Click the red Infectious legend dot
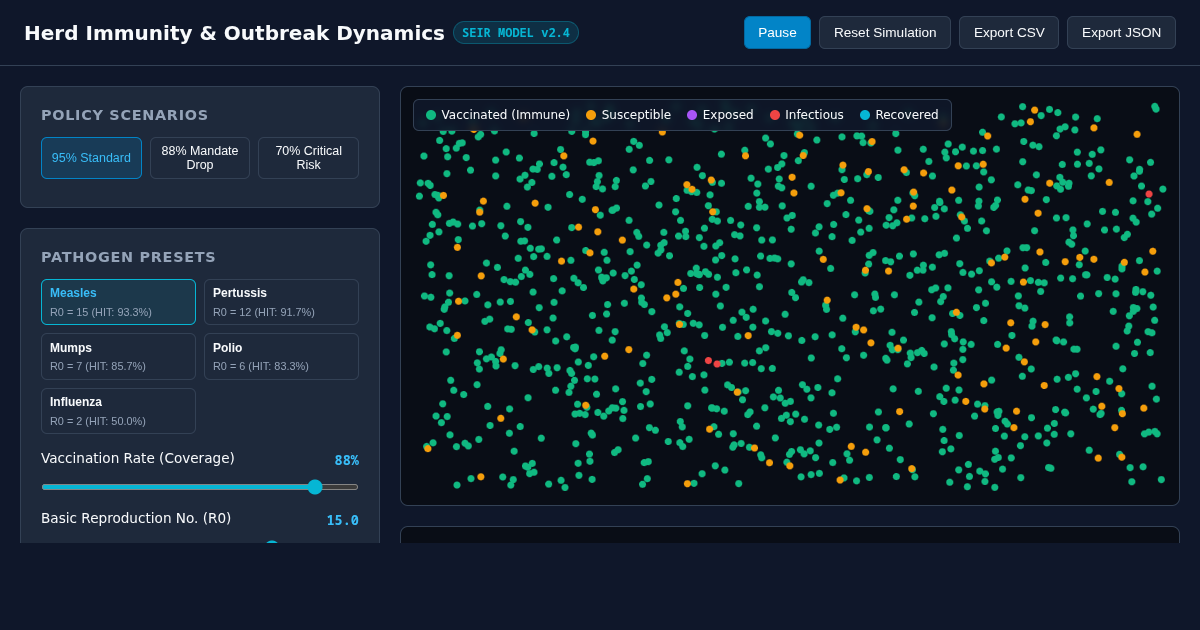The width and height of the screenshot is (1200, 630). pyautogui.click(x=775, y=115)
